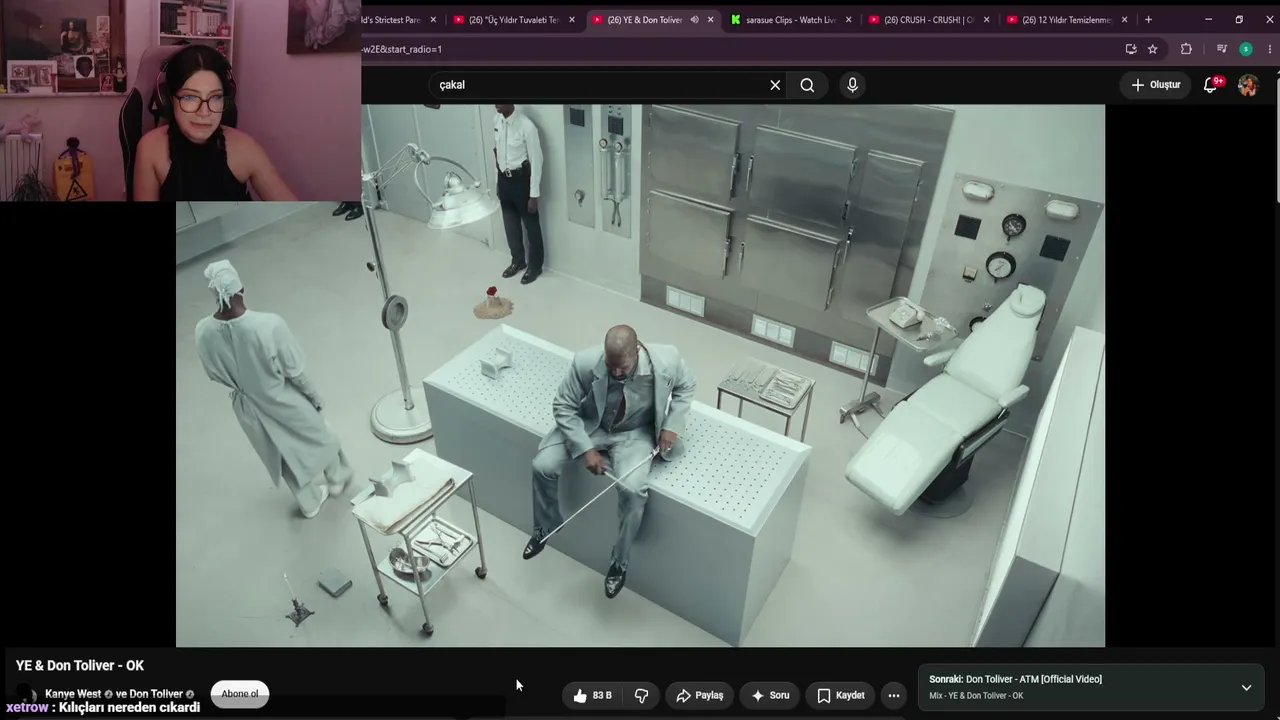The image size is (1280, 720).
Task: Open Chrome's three-dot menu
Action: tap(1269, 49)
